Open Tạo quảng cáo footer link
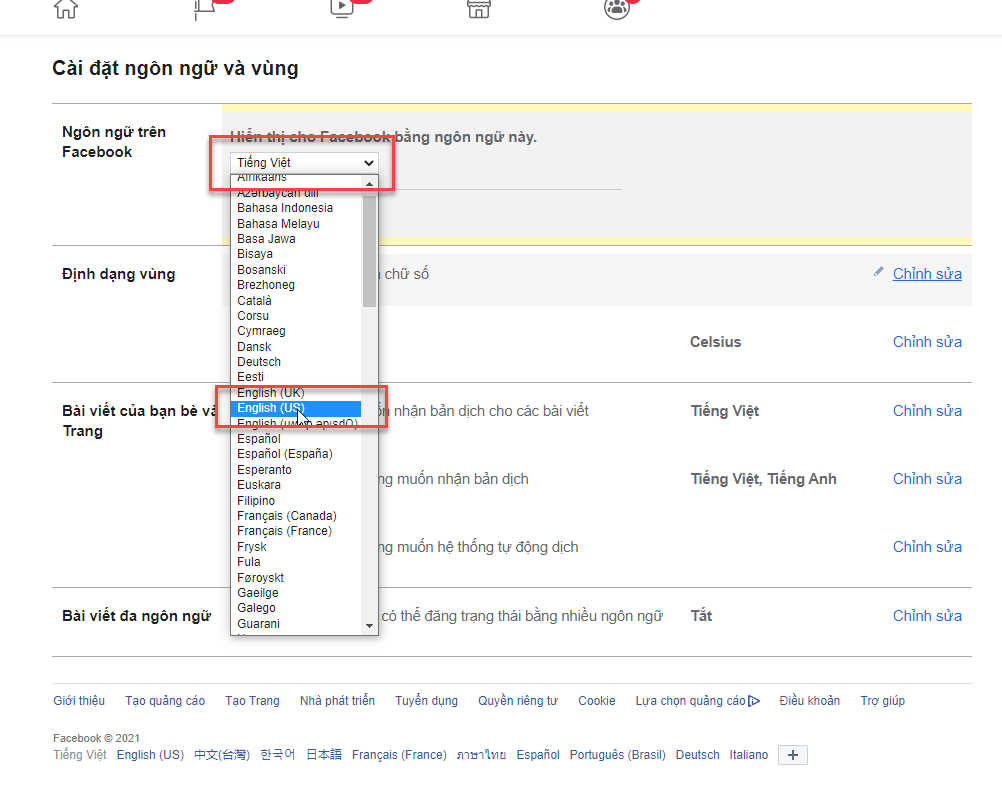Screen dimensions: 1002x794 [x=165, y=701]
